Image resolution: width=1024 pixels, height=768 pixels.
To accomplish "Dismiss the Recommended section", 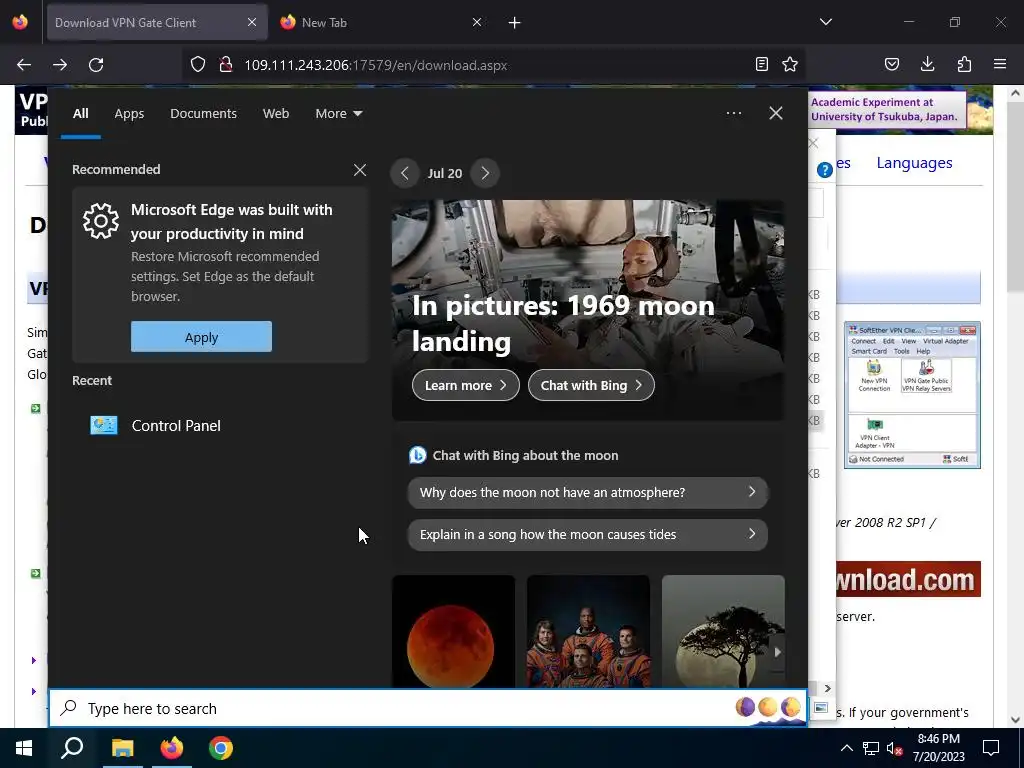I will pyautogui.click(x=360, y=170).
